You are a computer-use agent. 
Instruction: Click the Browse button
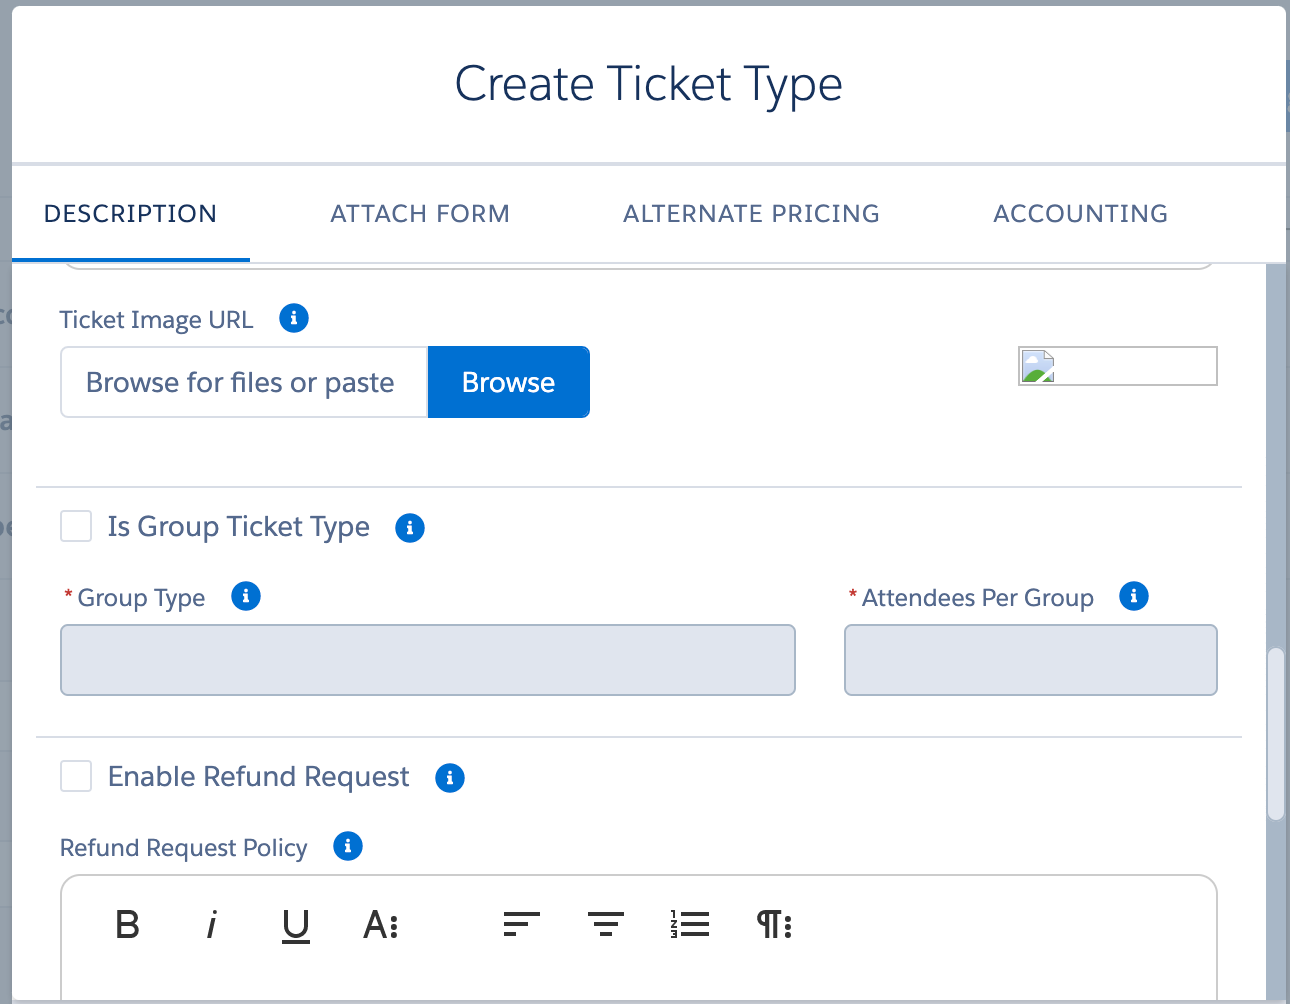click(509, 382)
